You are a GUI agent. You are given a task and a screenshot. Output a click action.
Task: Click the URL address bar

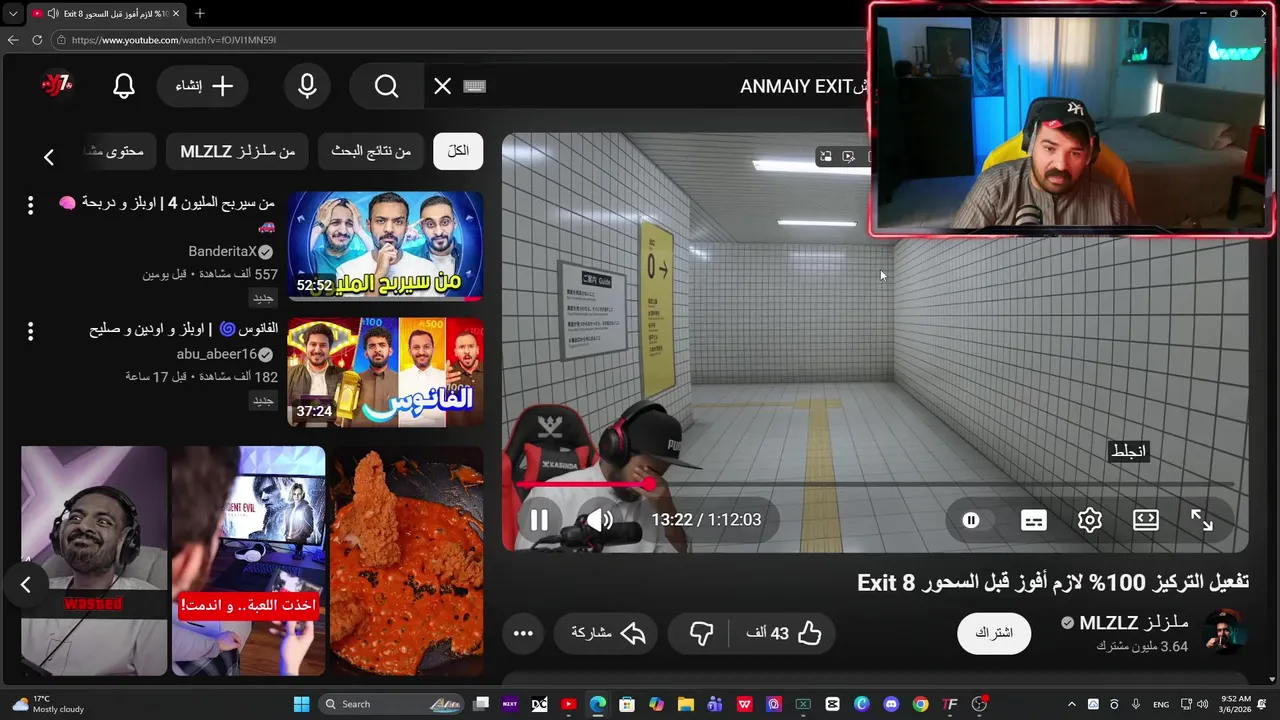[x=460, y=40]
